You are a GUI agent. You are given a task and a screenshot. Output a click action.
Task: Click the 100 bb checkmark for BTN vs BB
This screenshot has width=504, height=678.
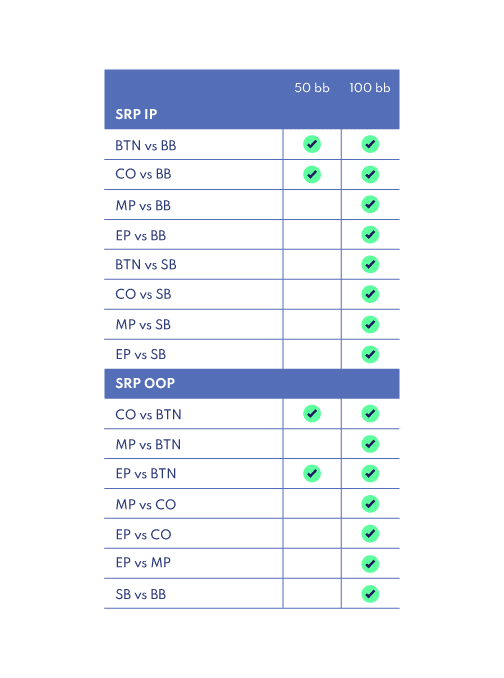pyautogui.click(x=370, y=144)
